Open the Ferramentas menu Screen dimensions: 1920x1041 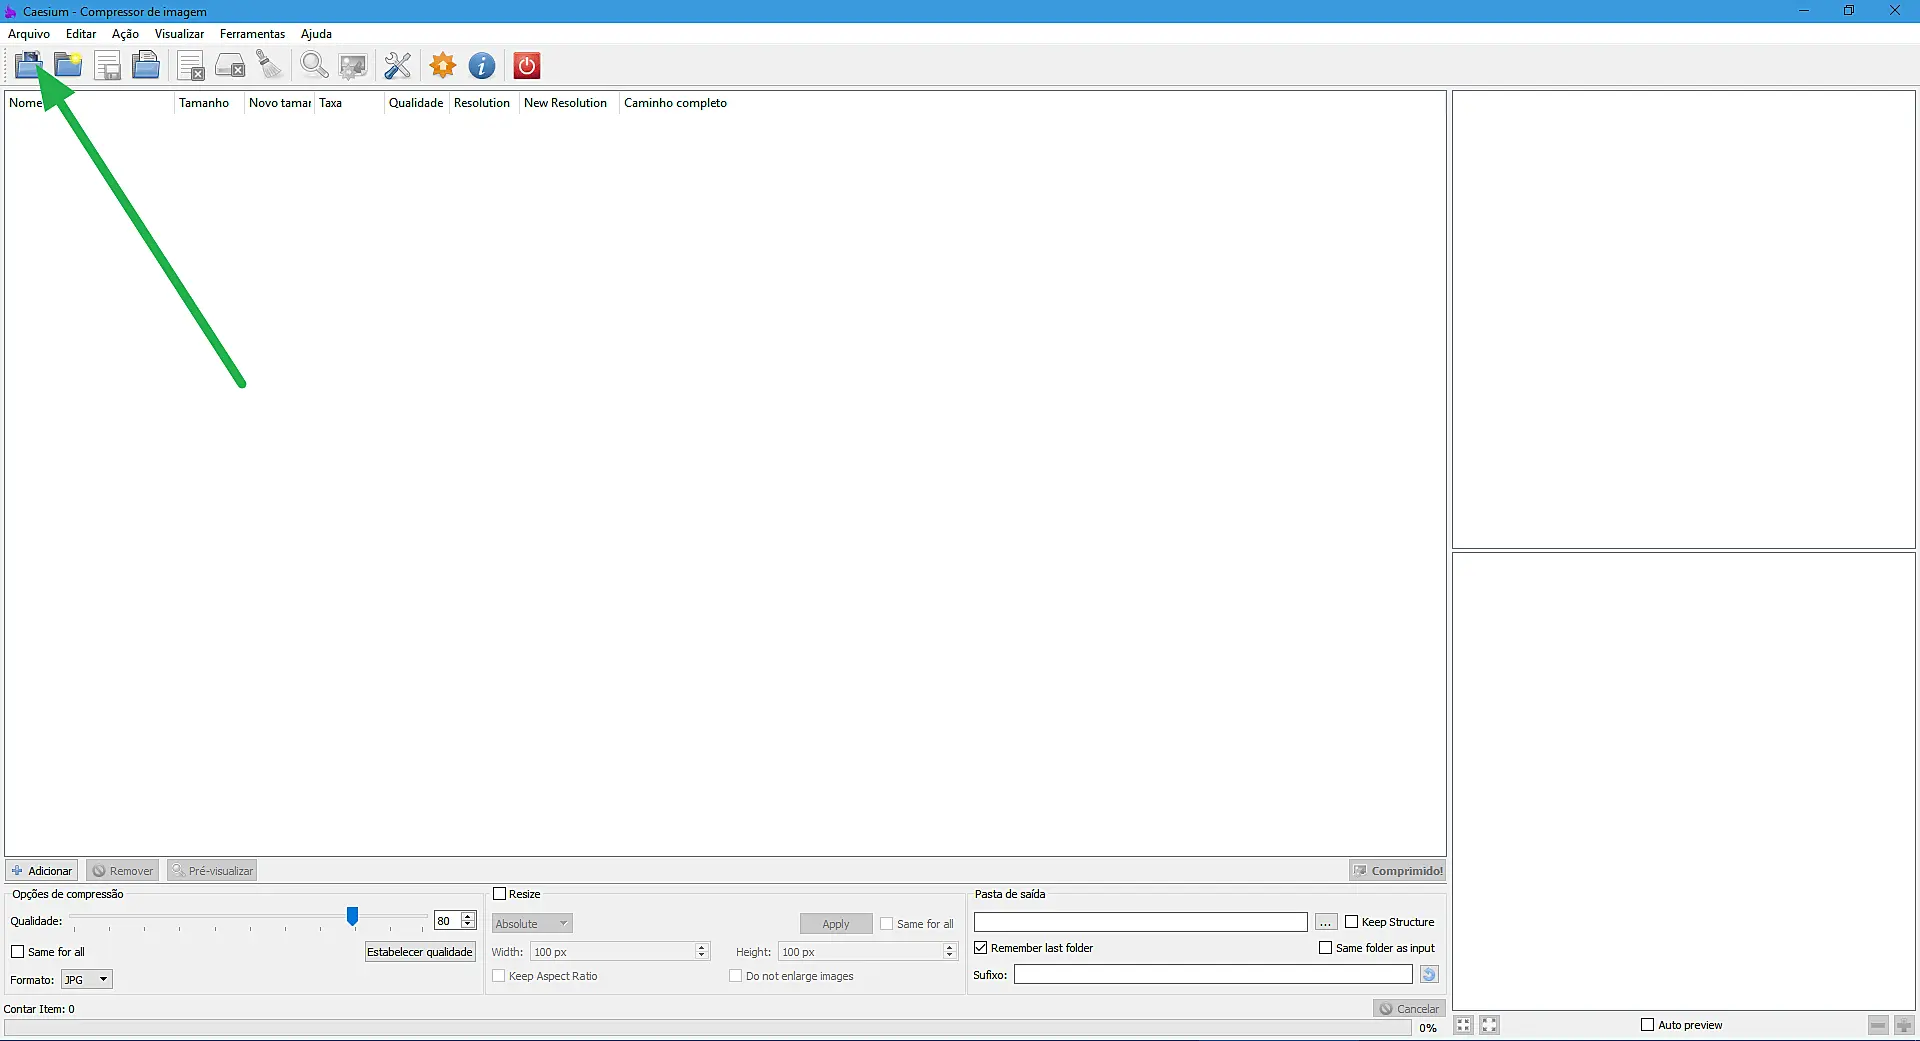pyautogui.click(x=252, y=34)
